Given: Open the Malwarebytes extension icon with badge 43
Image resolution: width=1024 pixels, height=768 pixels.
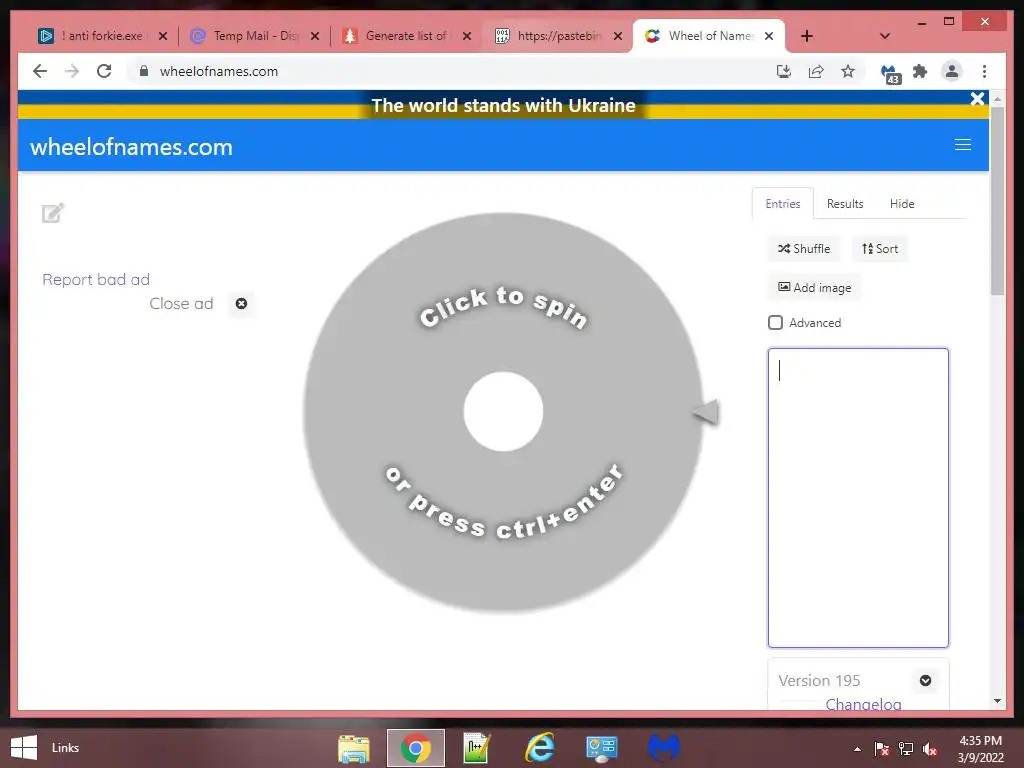Looking at the screenshot, I should 890,73.
